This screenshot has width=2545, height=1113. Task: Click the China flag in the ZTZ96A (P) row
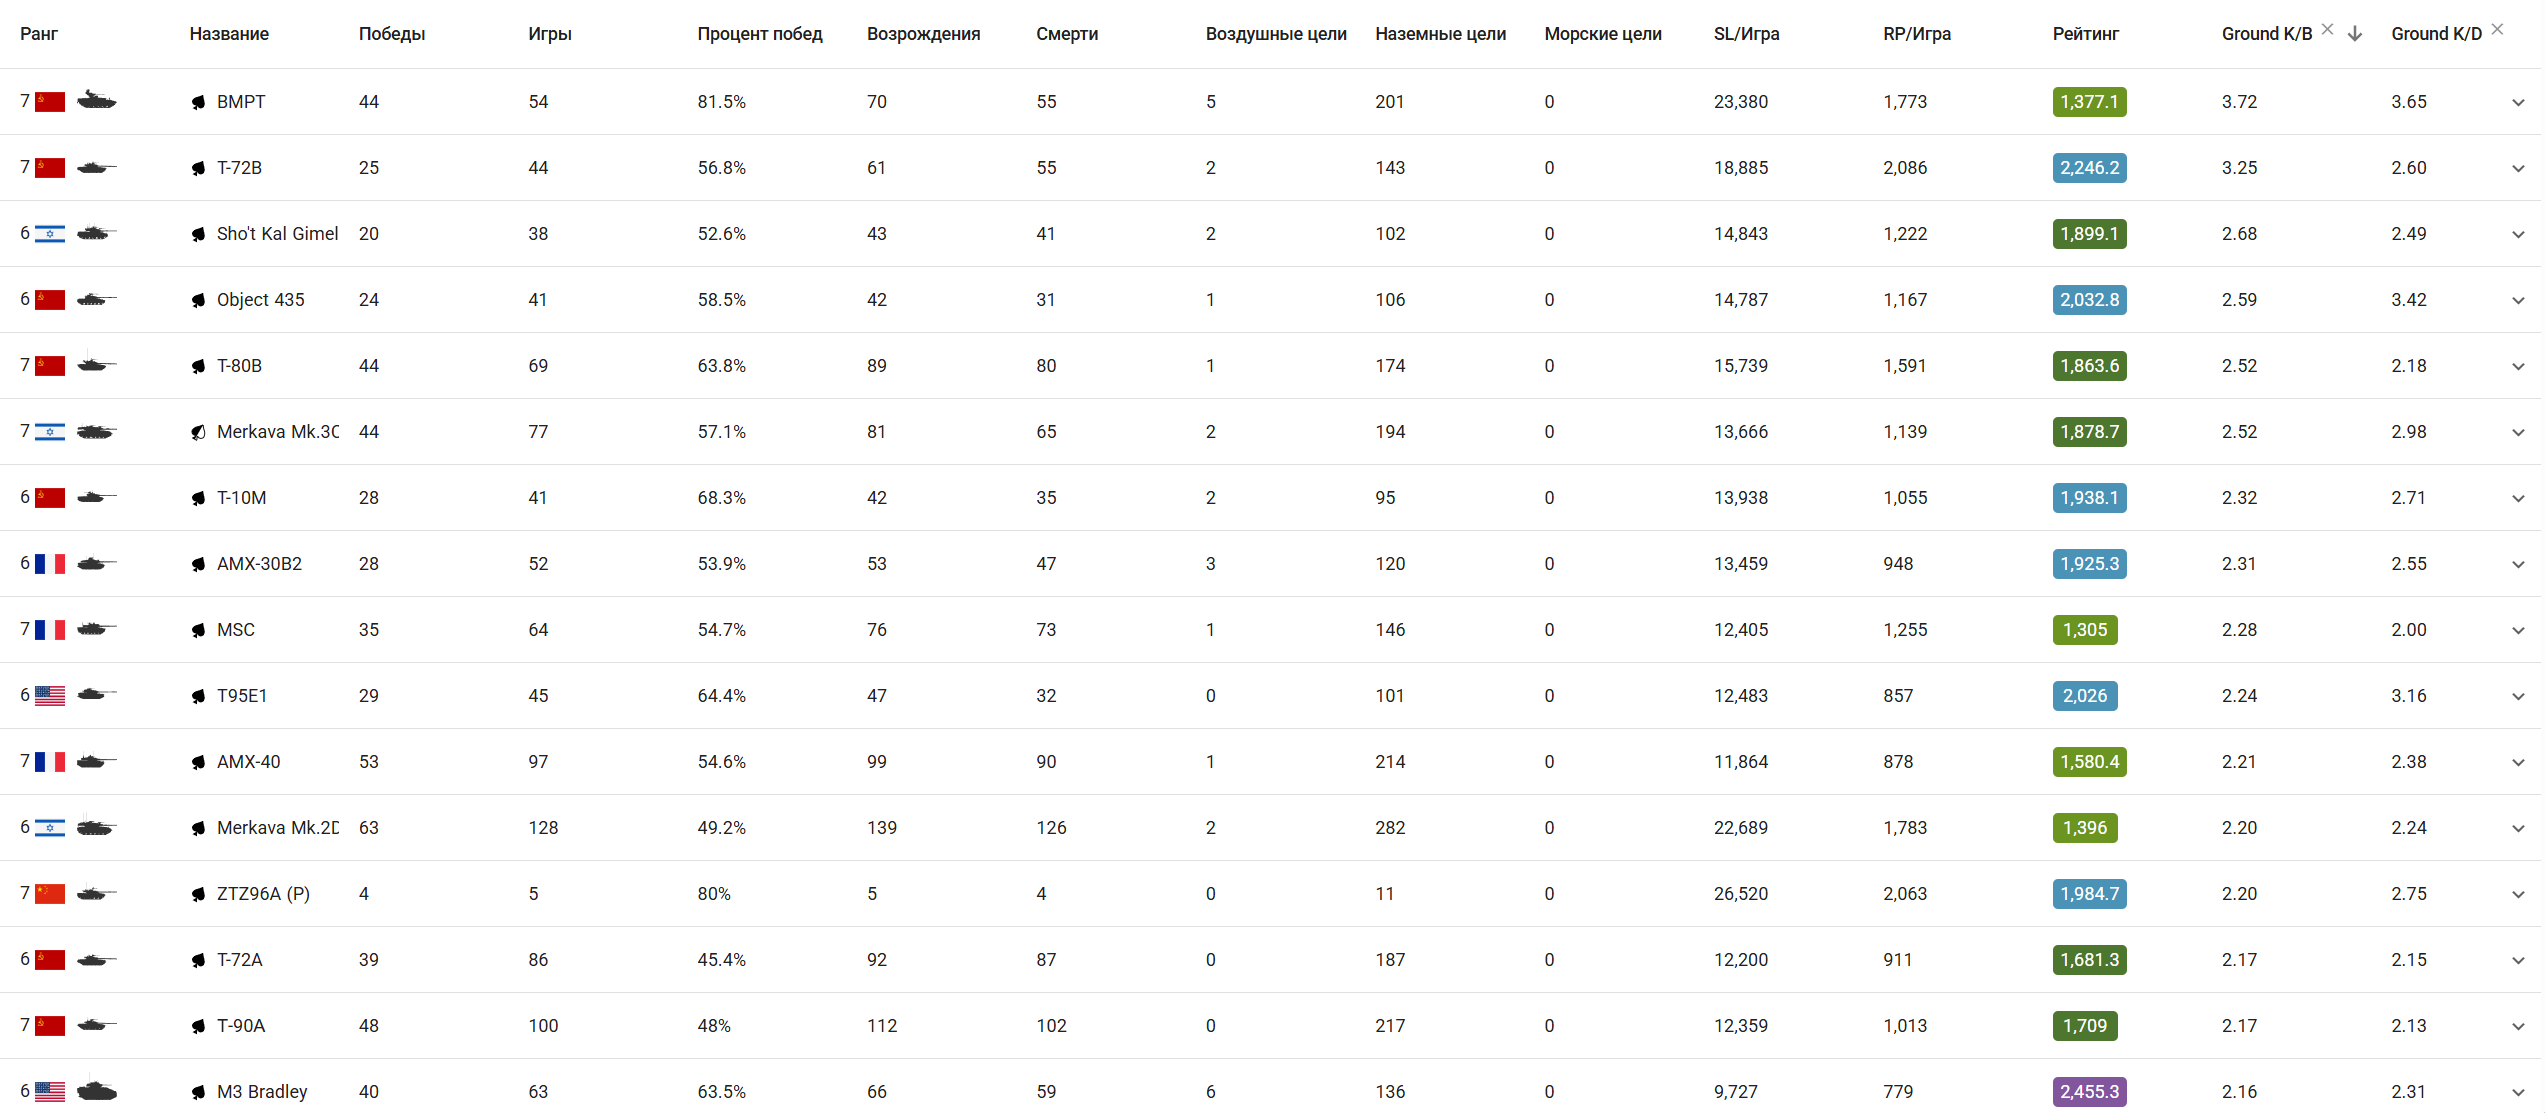[x=50, y=894]
